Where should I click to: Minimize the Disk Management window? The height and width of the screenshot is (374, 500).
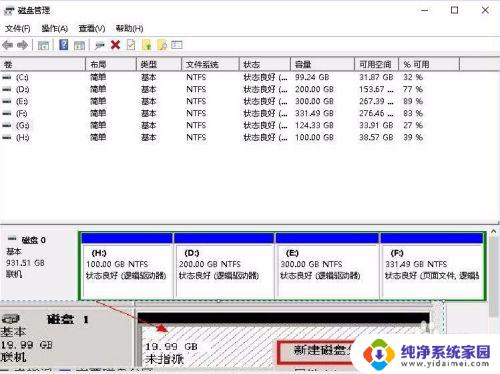424,10
